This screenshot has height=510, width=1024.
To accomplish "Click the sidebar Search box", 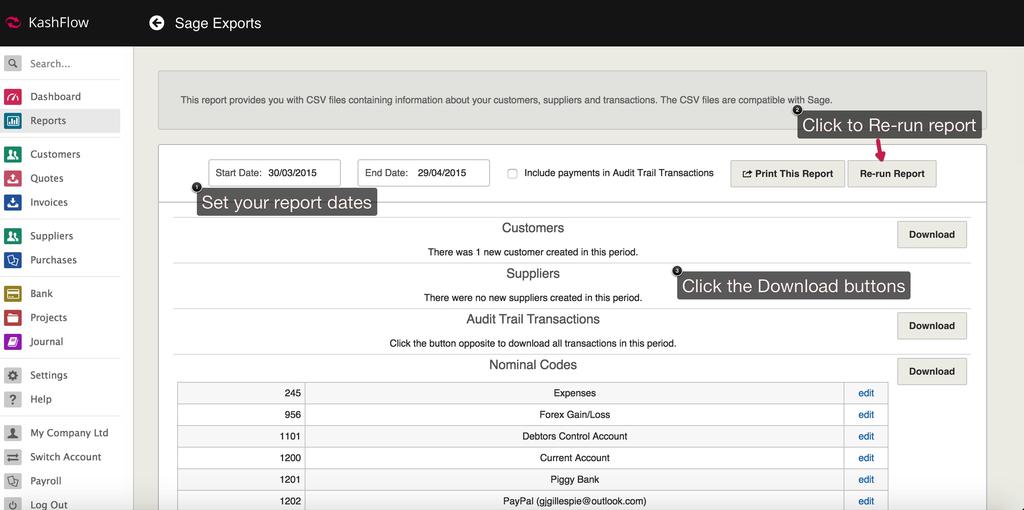I will [70, 64].
